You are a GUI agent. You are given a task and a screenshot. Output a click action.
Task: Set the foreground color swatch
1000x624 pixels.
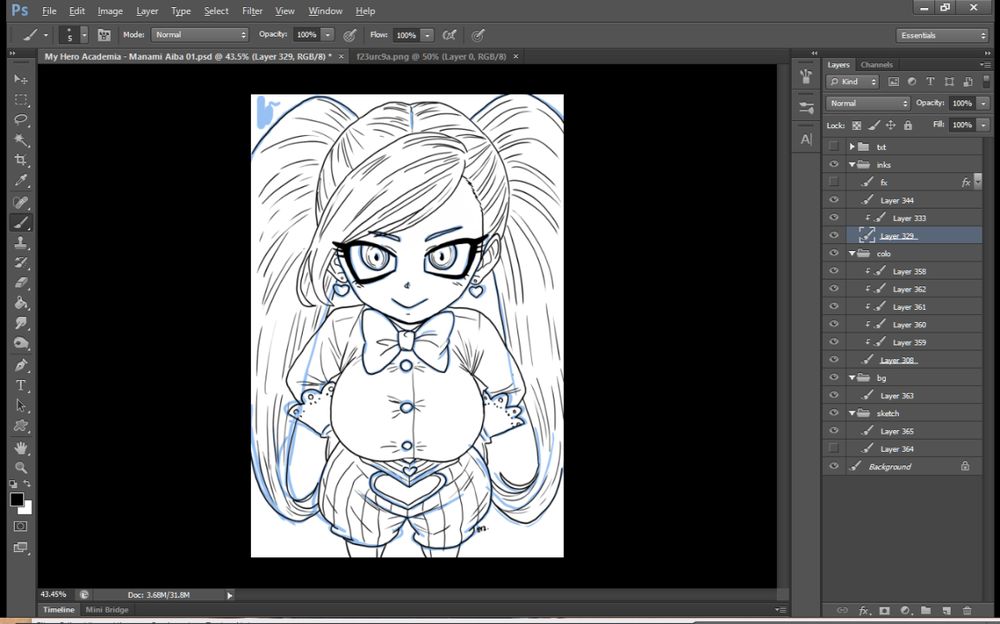coord(17,500)
